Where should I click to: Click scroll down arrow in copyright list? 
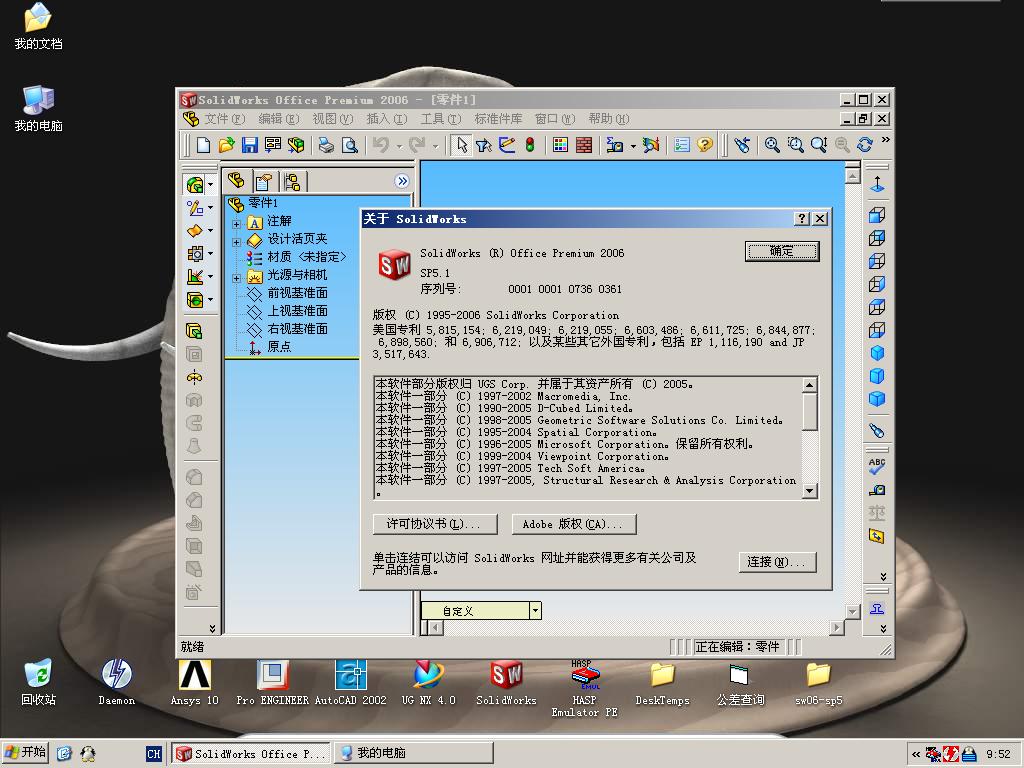pos(810,490)
